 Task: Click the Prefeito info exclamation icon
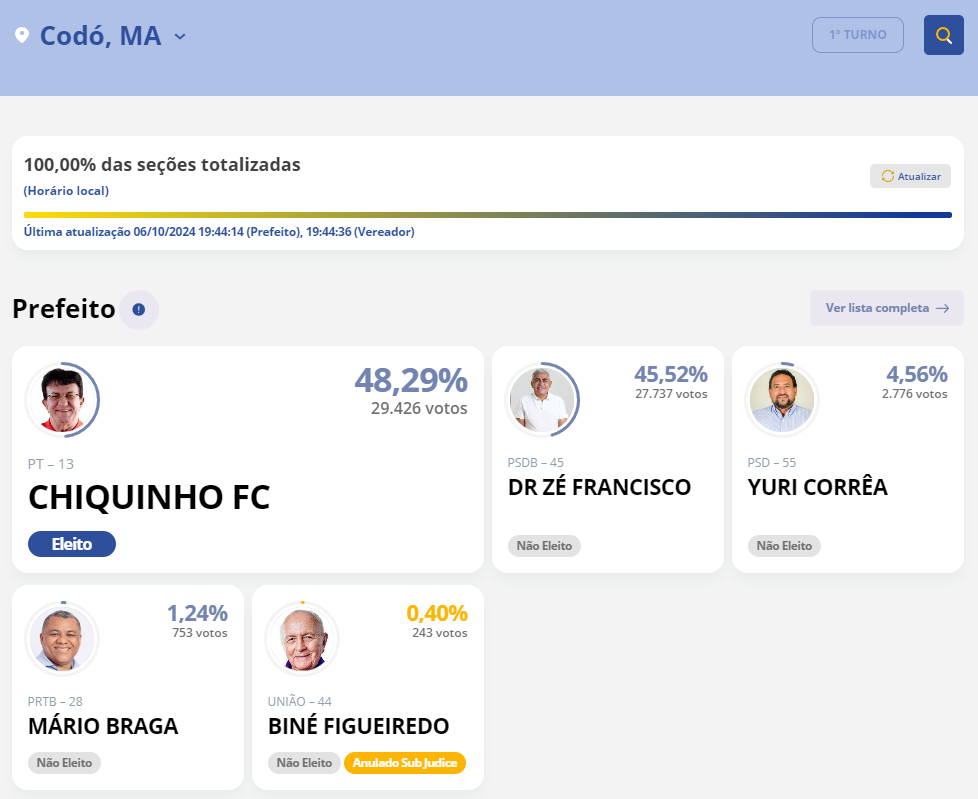click(139, 310)
